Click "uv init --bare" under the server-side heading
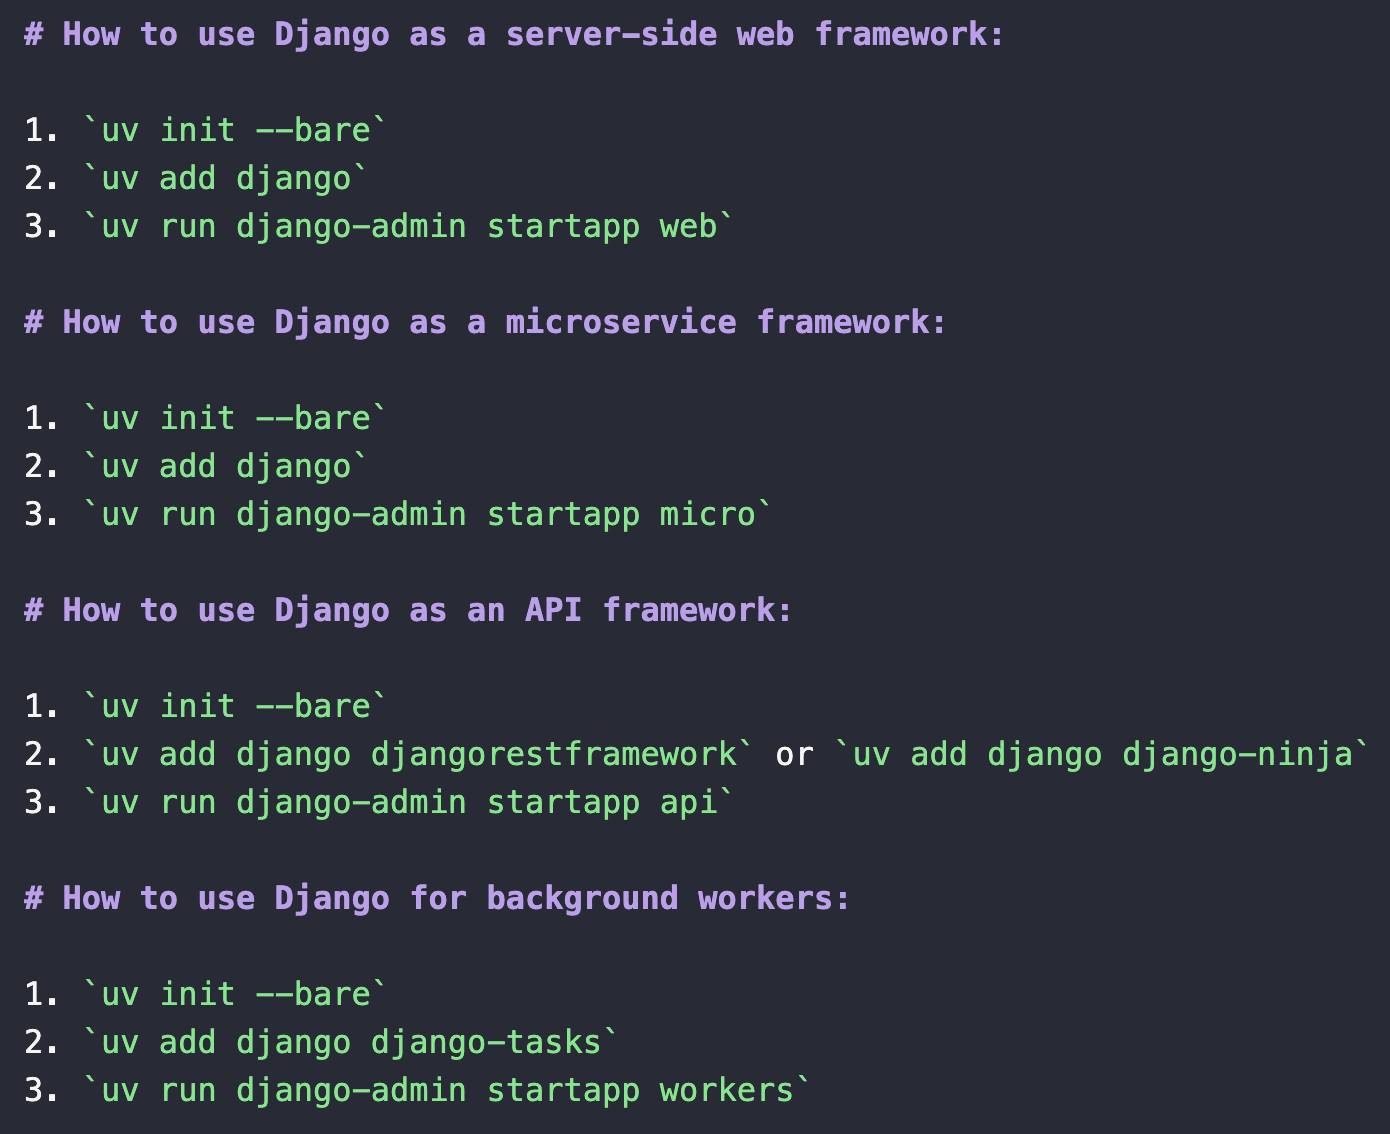The image size is (1390, 1134). point(235,130)
